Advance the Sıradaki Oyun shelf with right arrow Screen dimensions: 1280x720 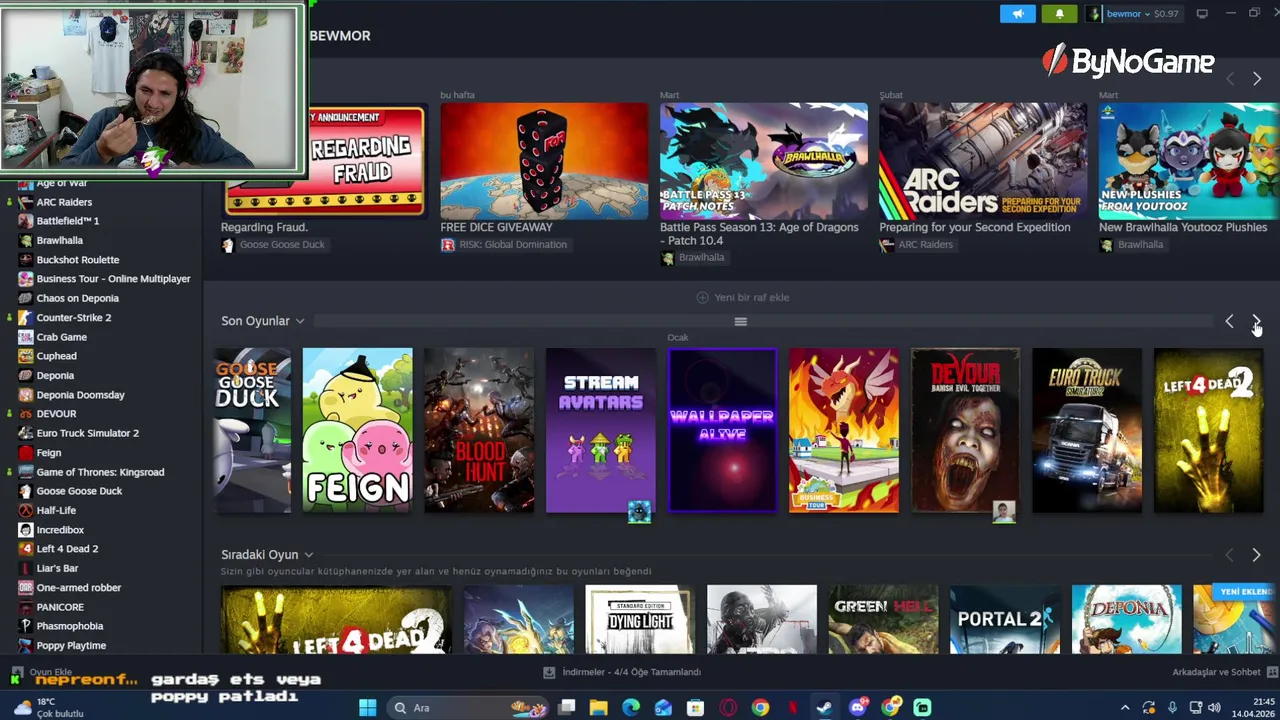tap(1257, 555)
